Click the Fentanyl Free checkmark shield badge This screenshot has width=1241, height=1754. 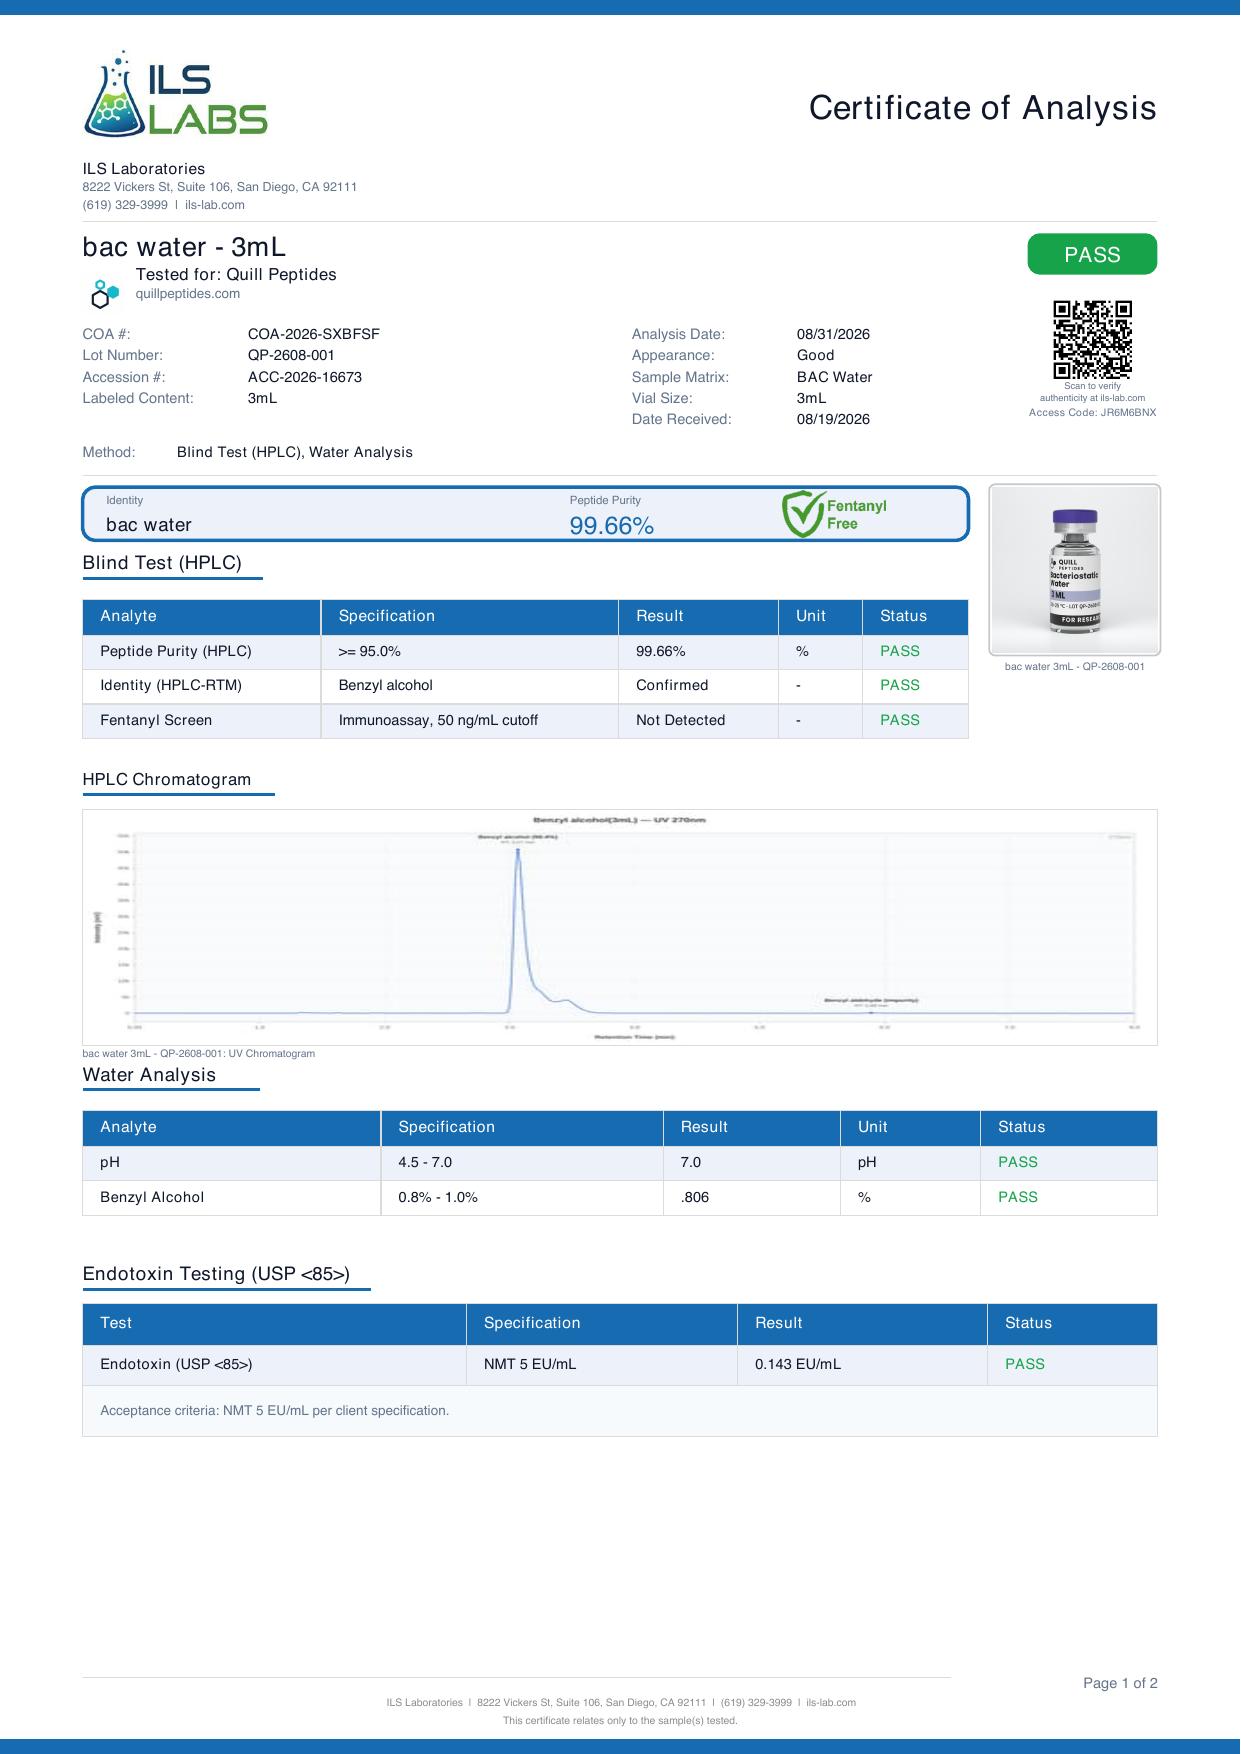(834, 514)
